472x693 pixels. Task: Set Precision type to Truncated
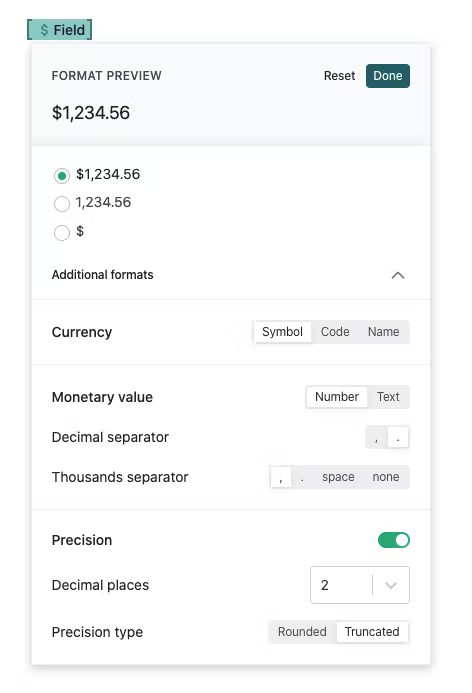[x=372, y=632]
